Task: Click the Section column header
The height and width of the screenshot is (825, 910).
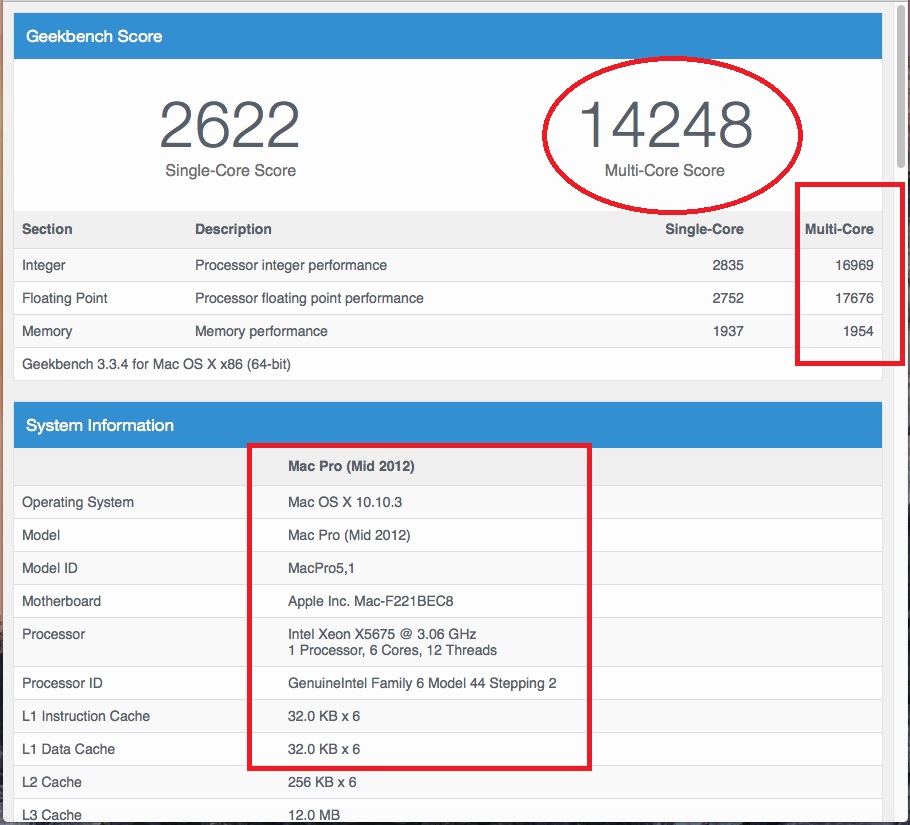Action: [47, 229]
